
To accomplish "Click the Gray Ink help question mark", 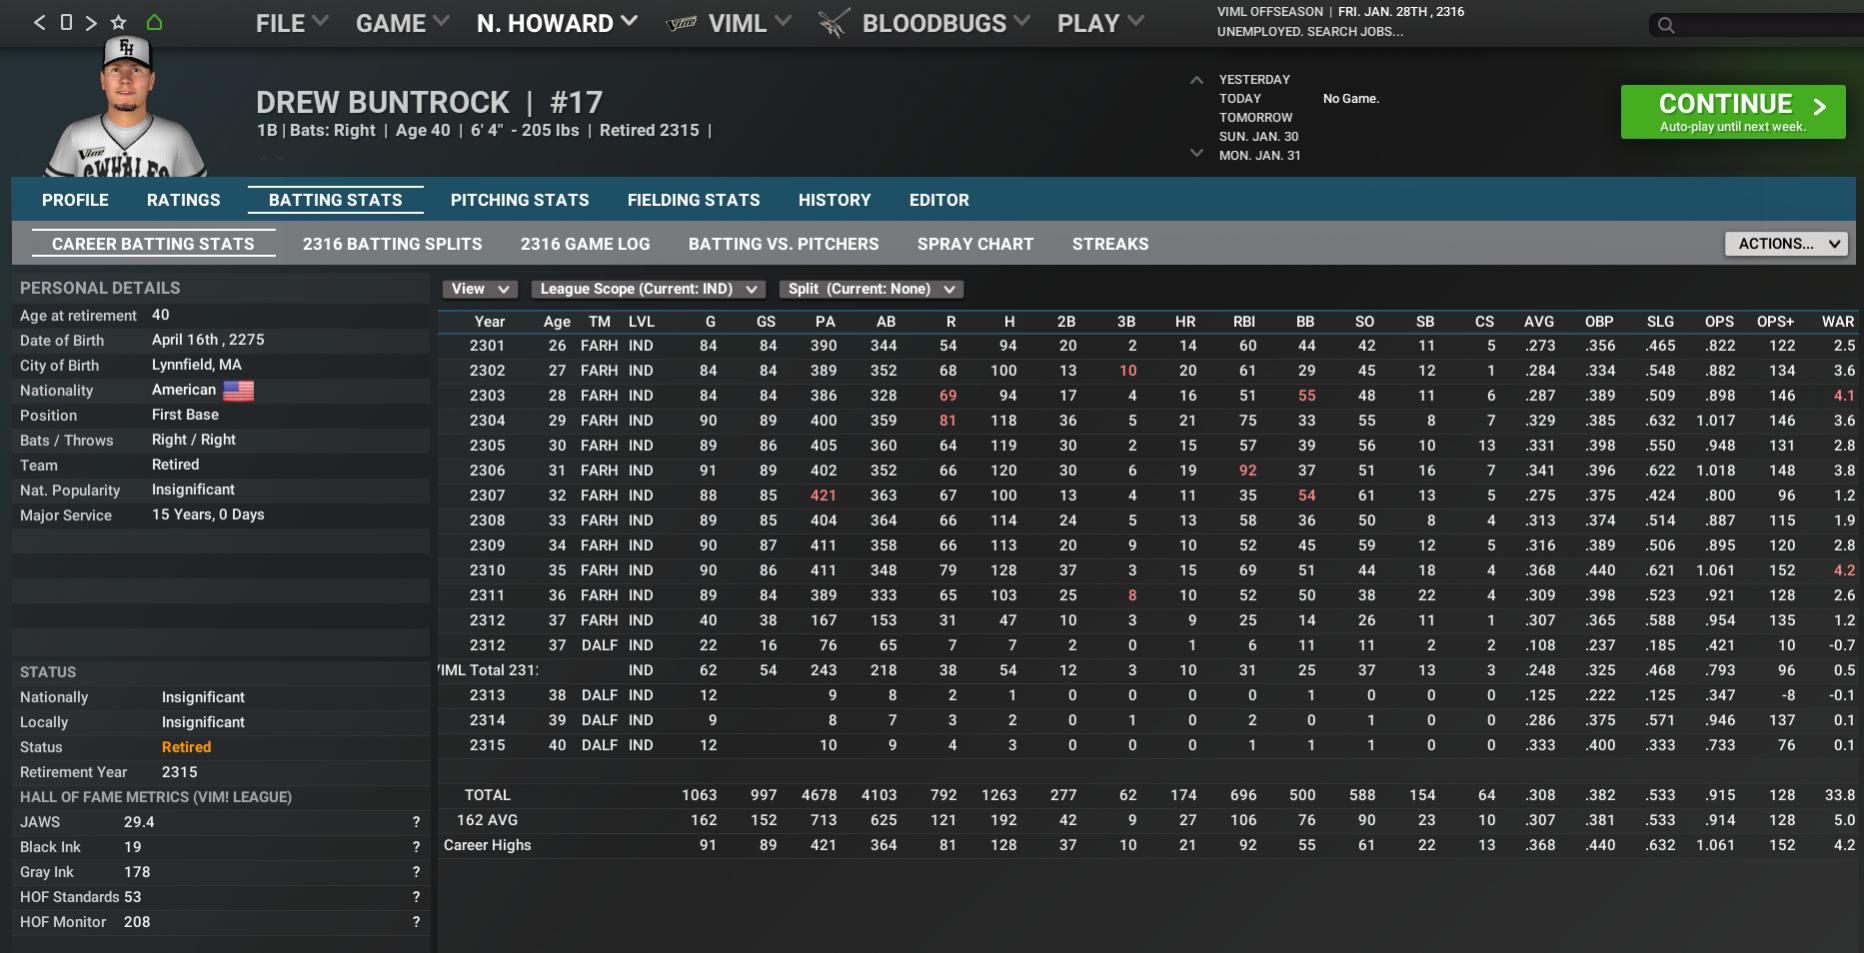I will pos(416,872).
